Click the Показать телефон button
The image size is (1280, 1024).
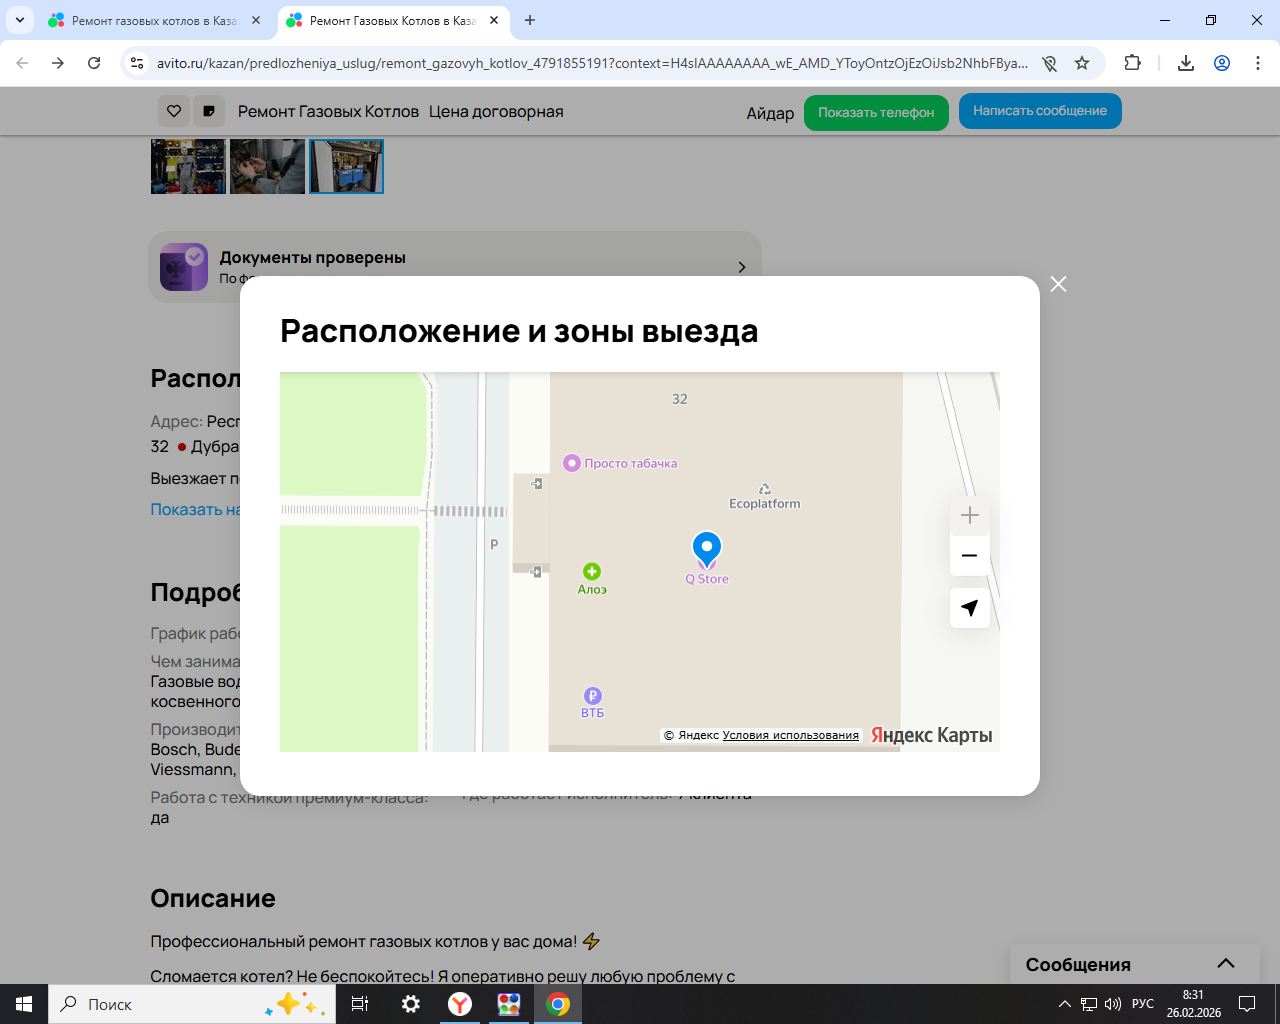[876, 112]
